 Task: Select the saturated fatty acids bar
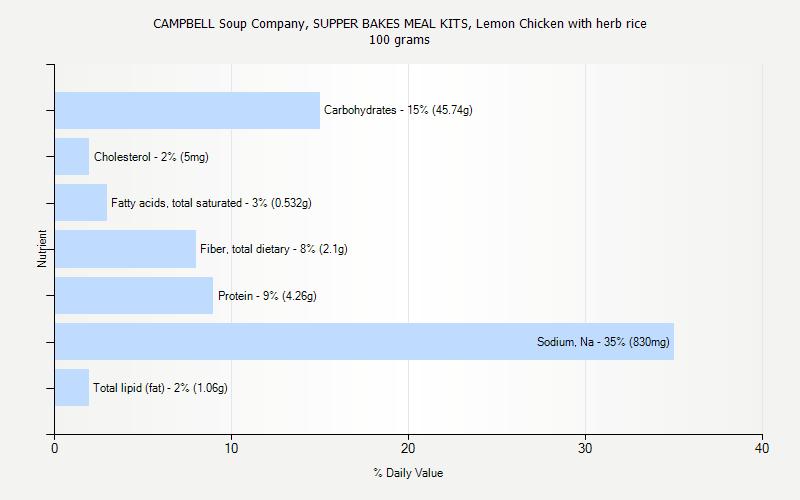(x=81, y=203)
